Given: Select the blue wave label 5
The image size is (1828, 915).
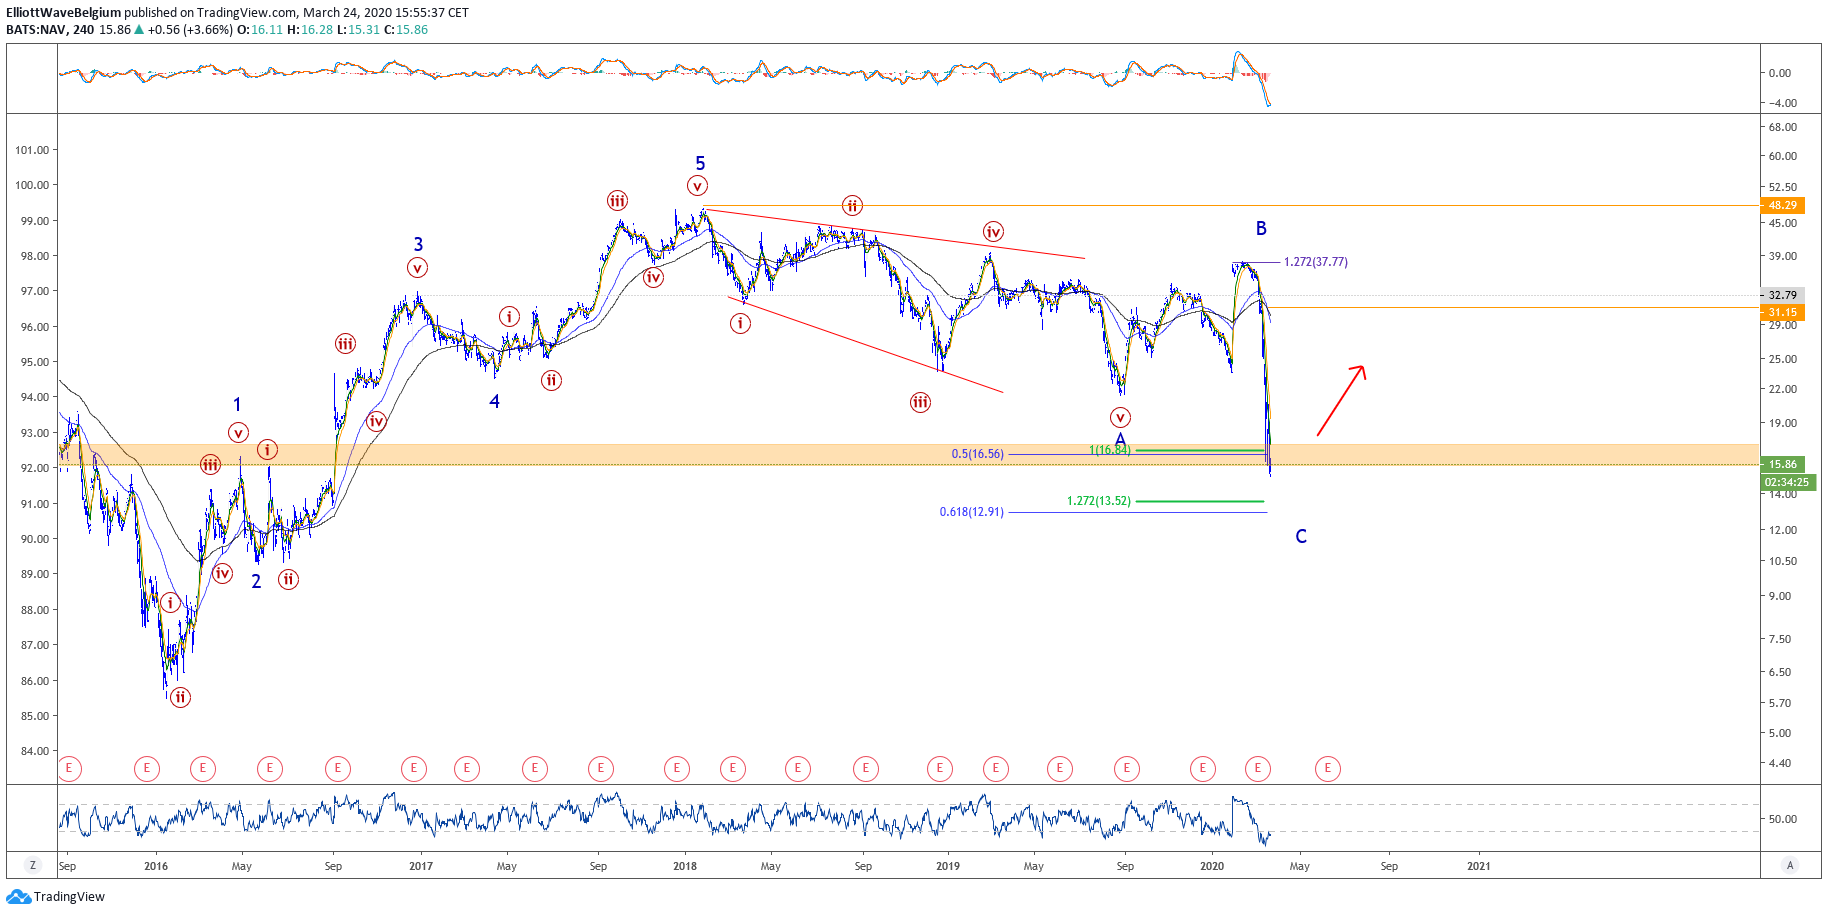Looking at the screenshot, I should 700,163.
